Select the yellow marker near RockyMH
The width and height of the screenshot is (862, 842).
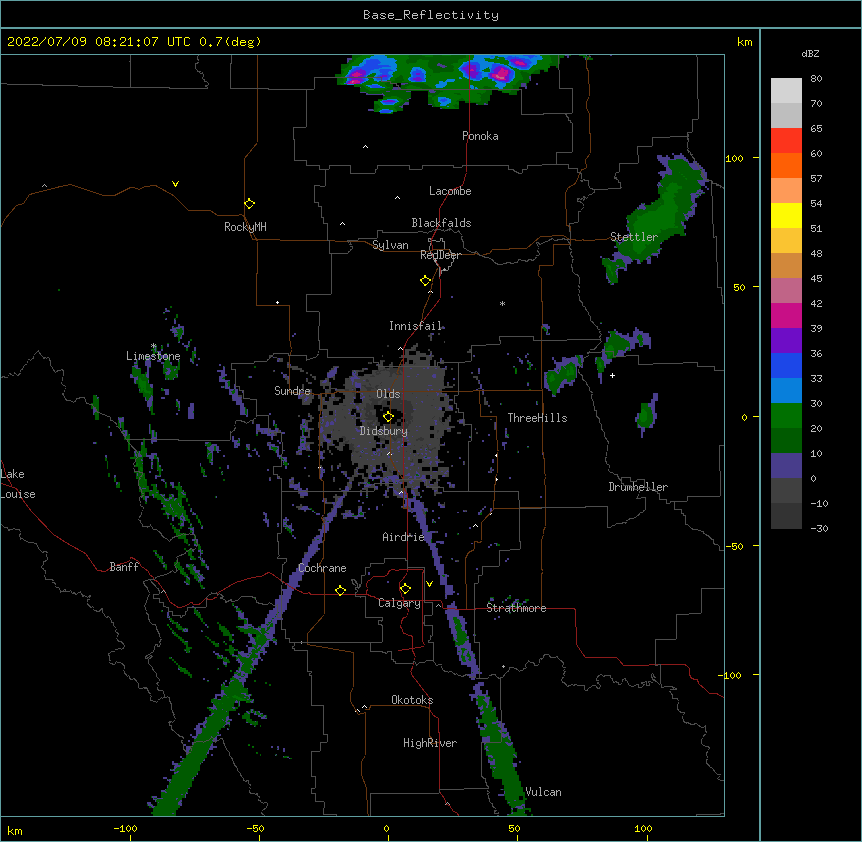(250, 203)
